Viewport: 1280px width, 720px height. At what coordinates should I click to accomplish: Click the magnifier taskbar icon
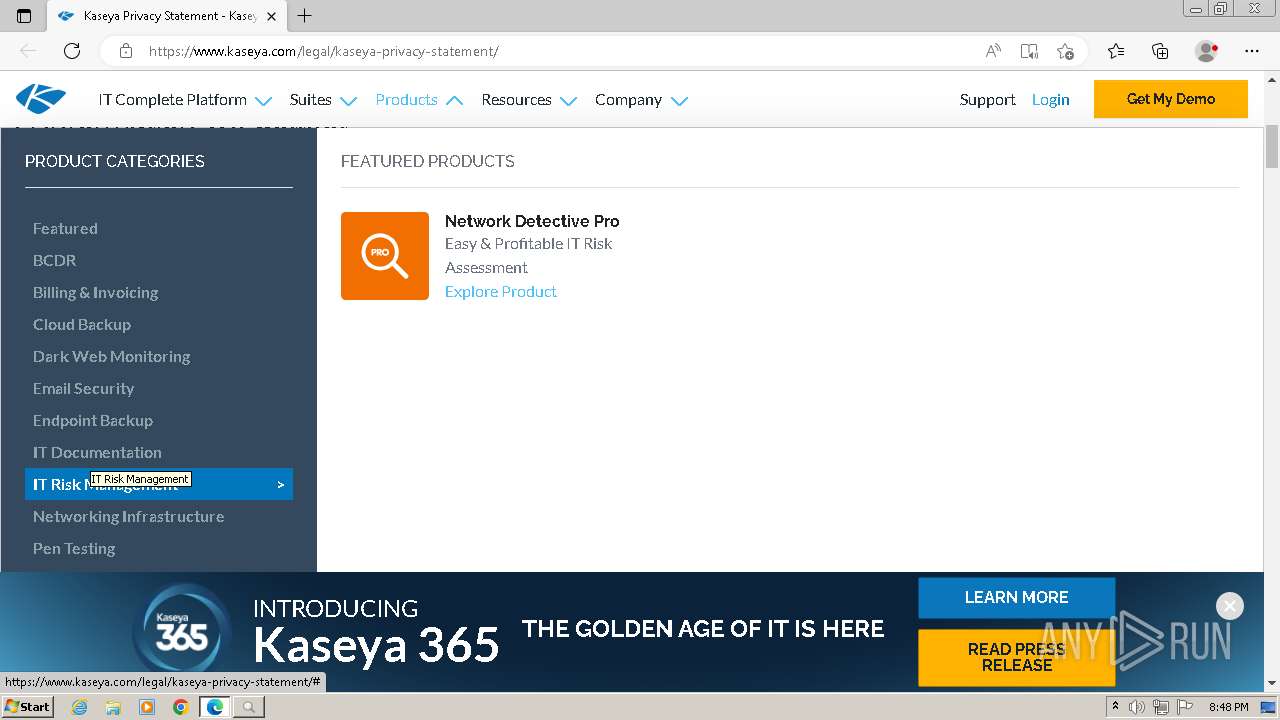click(x=248, y=707)
